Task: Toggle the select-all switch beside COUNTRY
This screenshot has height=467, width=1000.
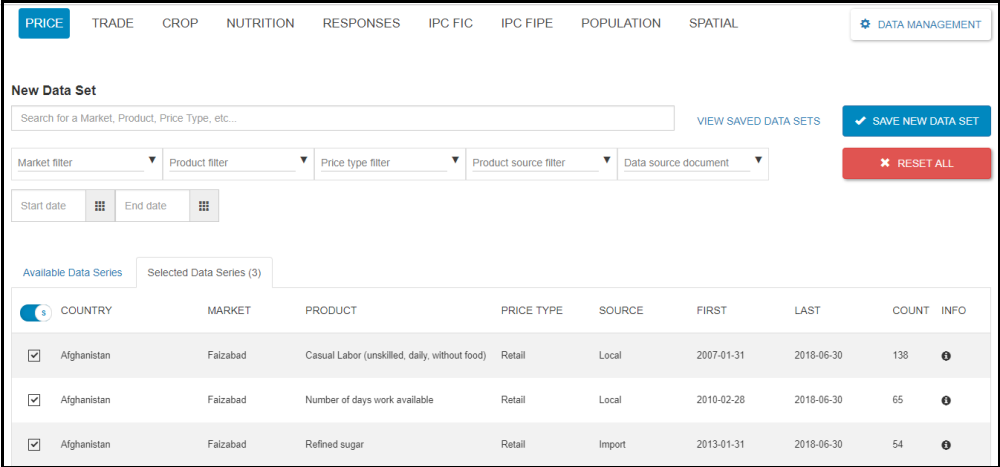Action: tap(35, 313)
